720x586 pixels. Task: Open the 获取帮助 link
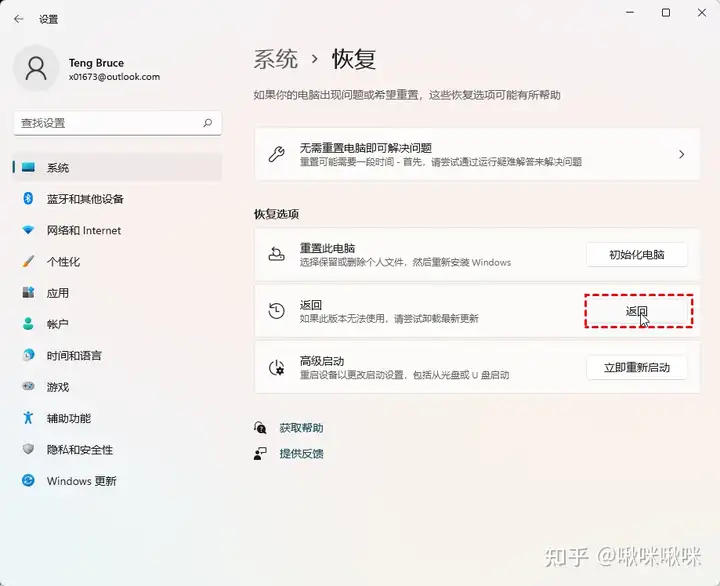click(301, 428)
